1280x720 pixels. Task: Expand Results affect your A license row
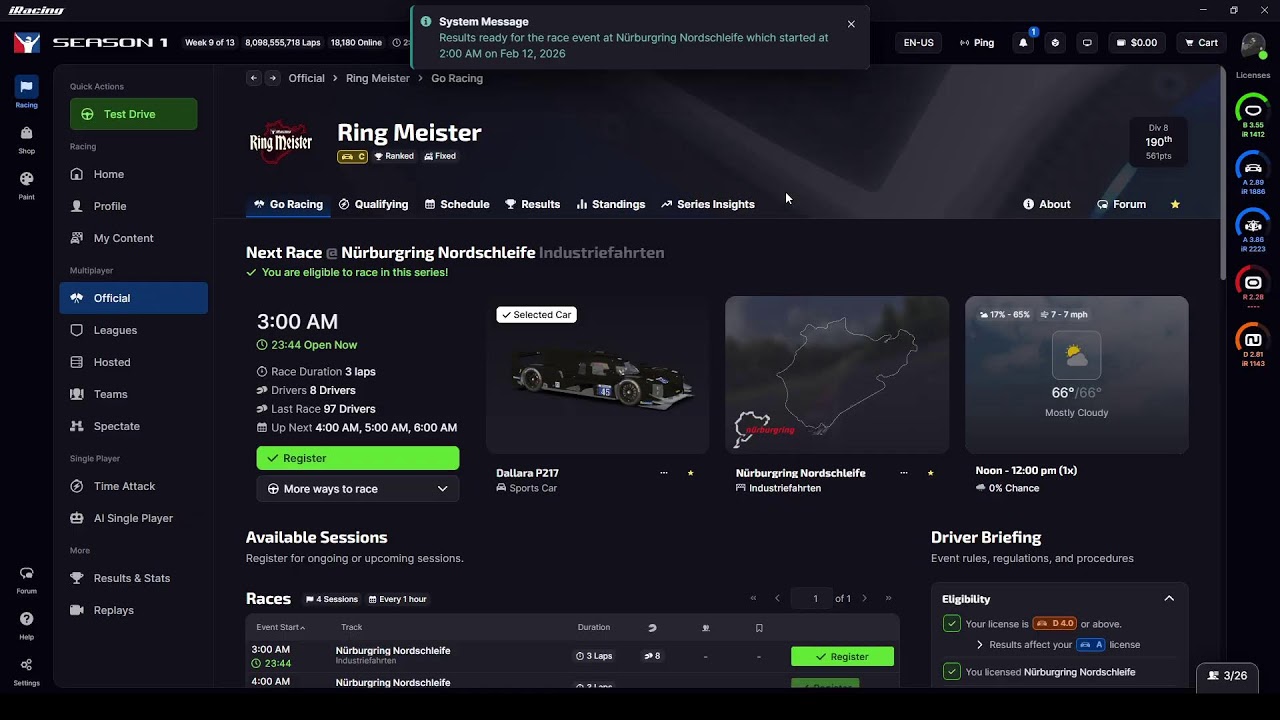[1057, 645]
